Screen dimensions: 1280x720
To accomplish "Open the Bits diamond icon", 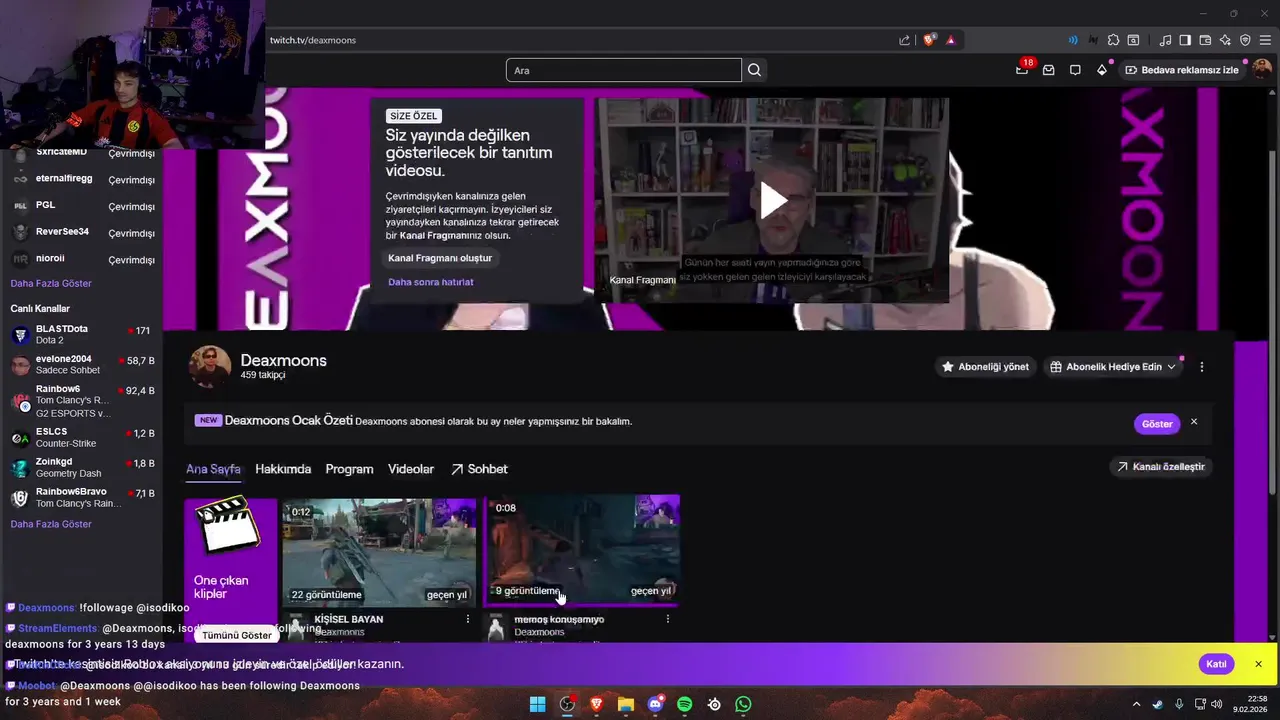I will click(1102, 70).
